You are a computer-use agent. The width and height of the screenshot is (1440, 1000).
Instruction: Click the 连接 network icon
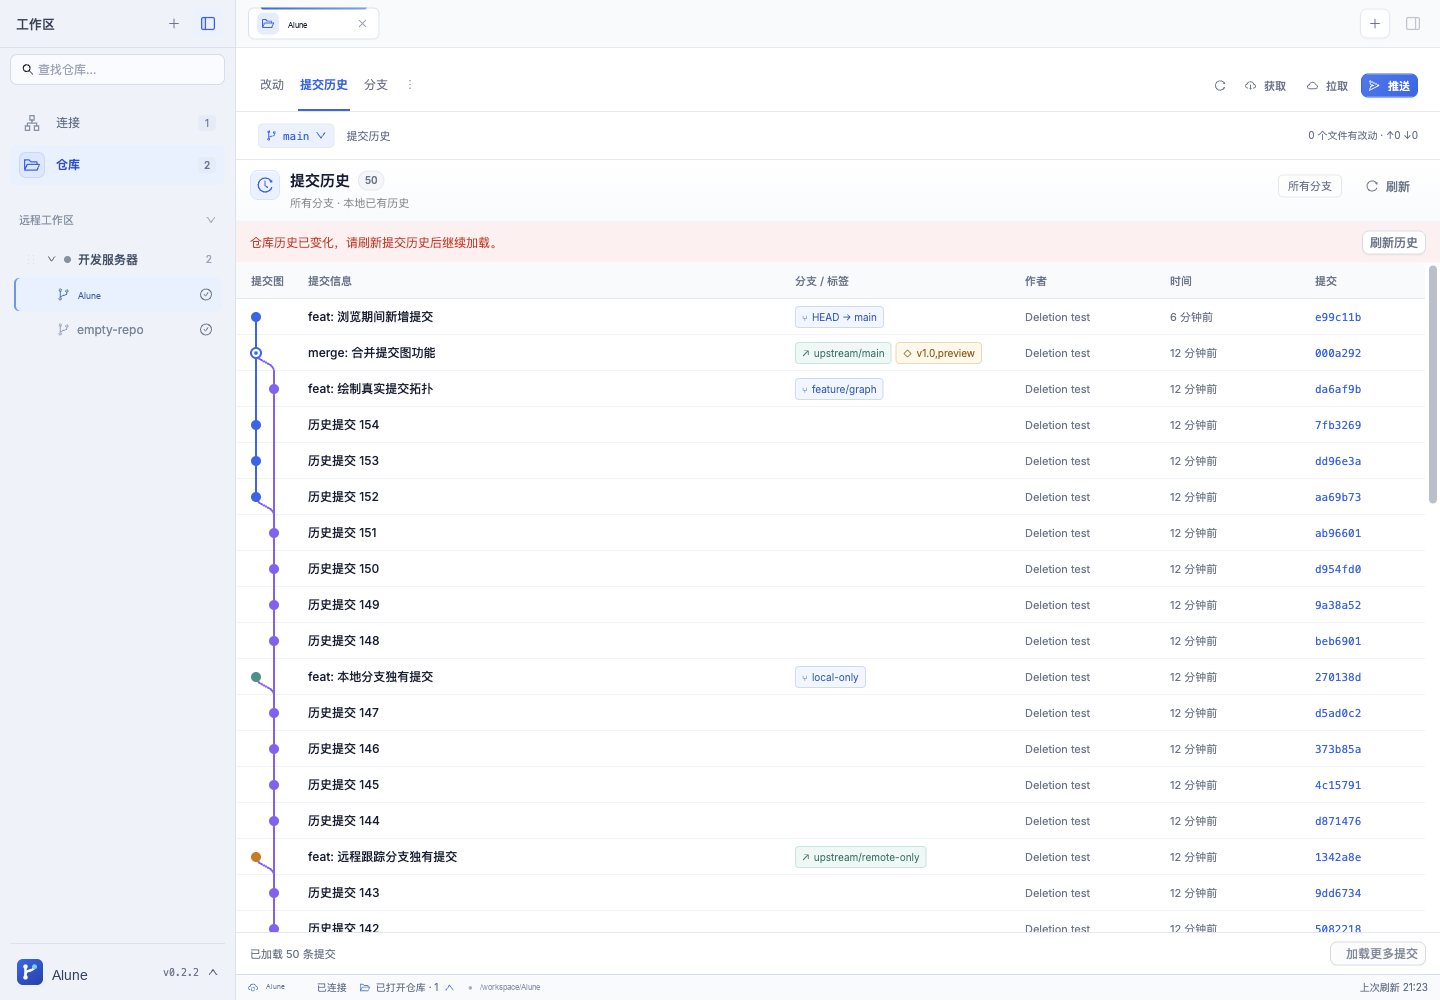tap(32, 123)
